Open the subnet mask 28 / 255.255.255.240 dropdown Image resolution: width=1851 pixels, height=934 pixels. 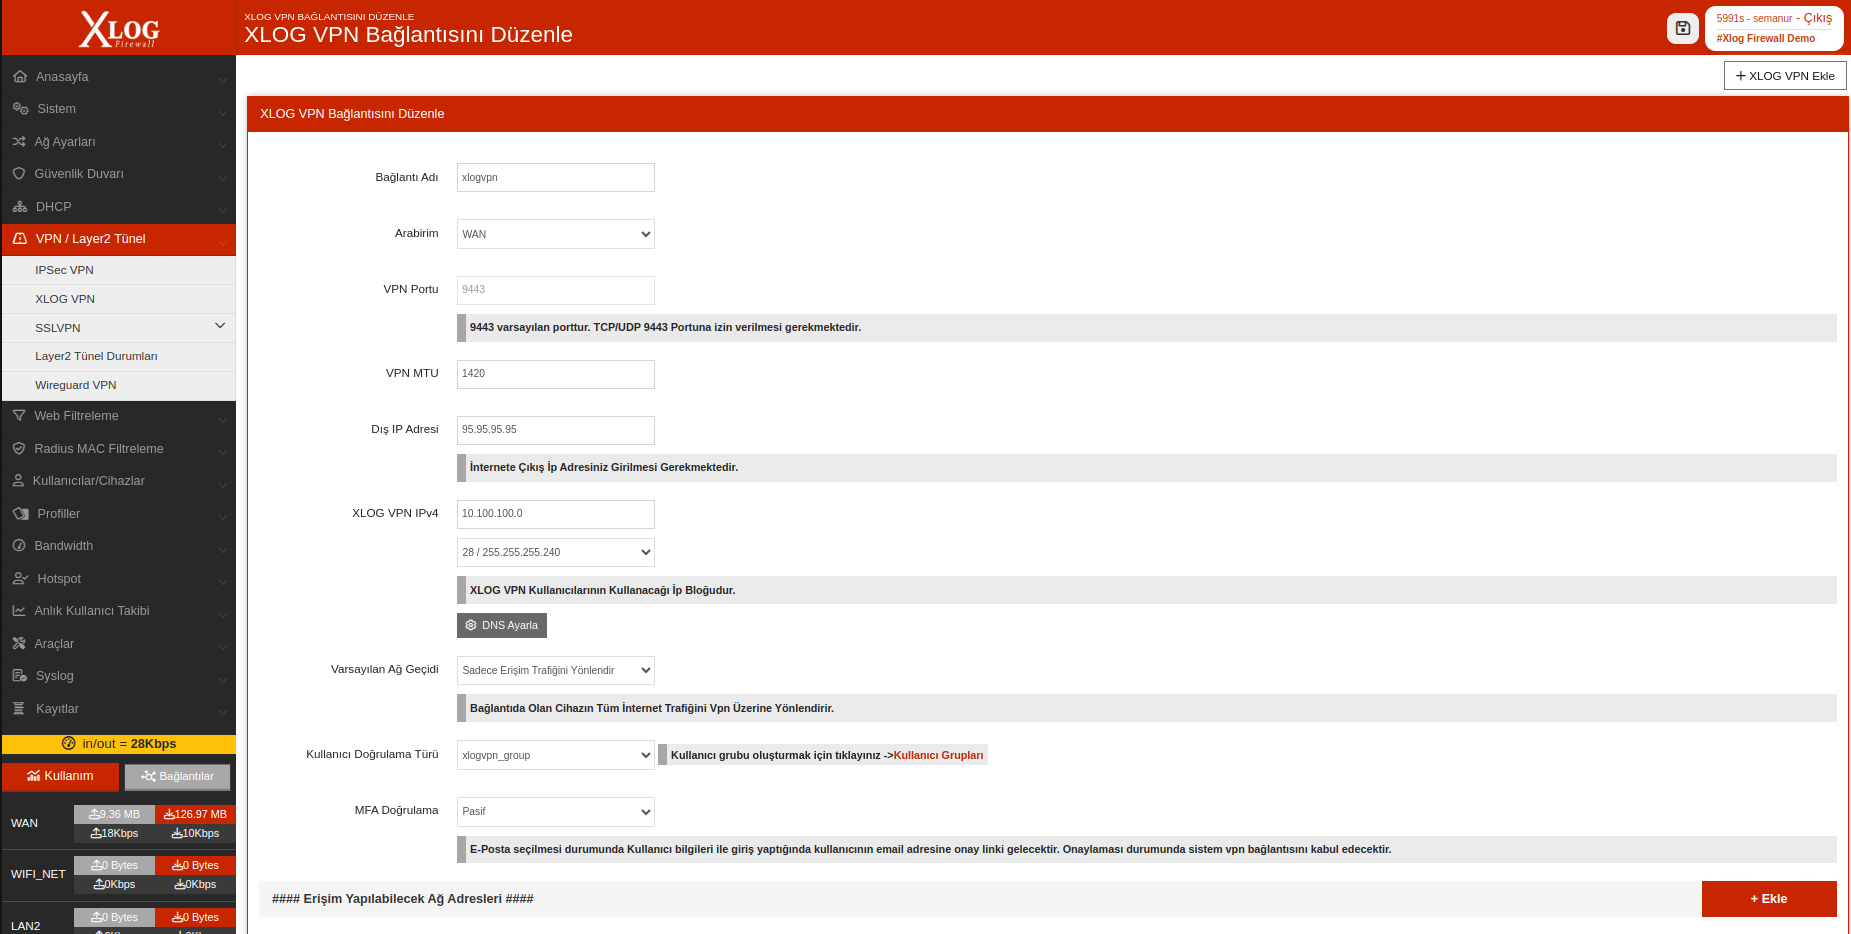pyautogui.click(x=556, y=552)
